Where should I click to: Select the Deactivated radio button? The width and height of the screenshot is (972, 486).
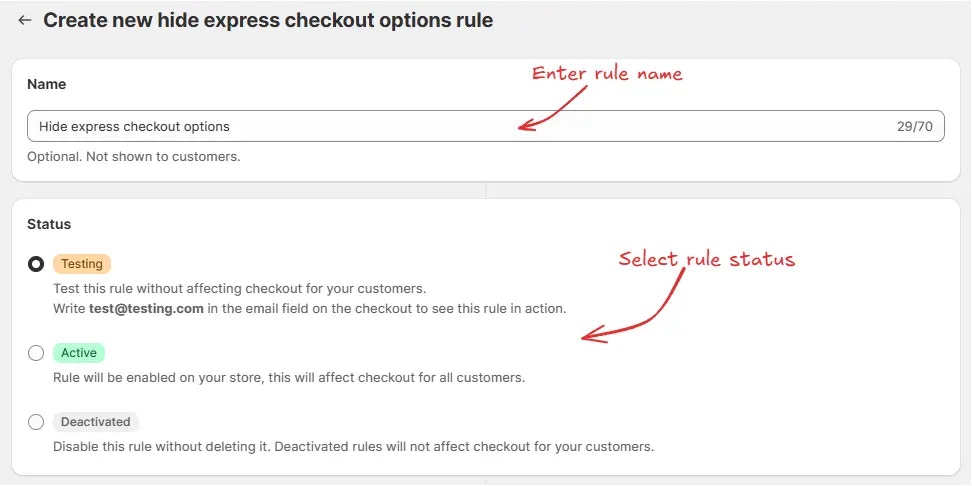(x=36, y=422)
